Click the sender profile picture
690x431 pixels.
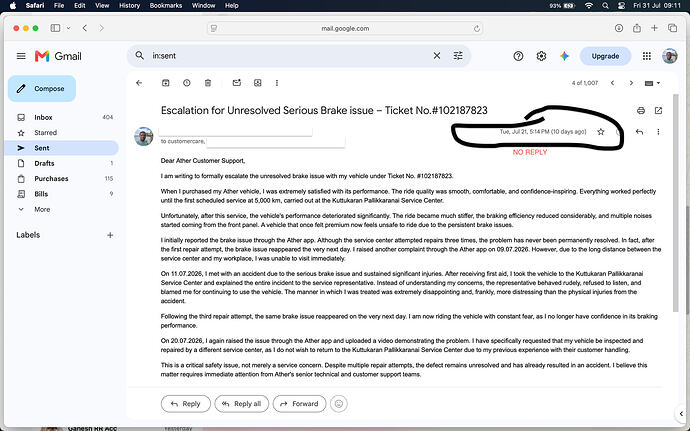[143, 136]
